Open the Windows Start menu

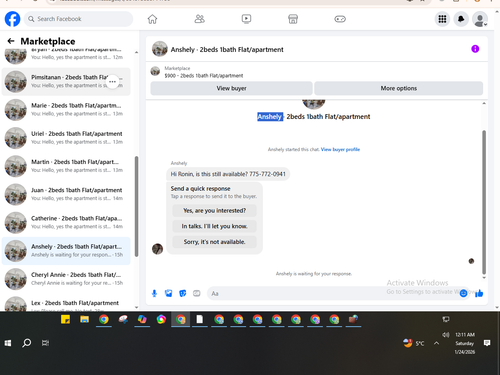8,343
